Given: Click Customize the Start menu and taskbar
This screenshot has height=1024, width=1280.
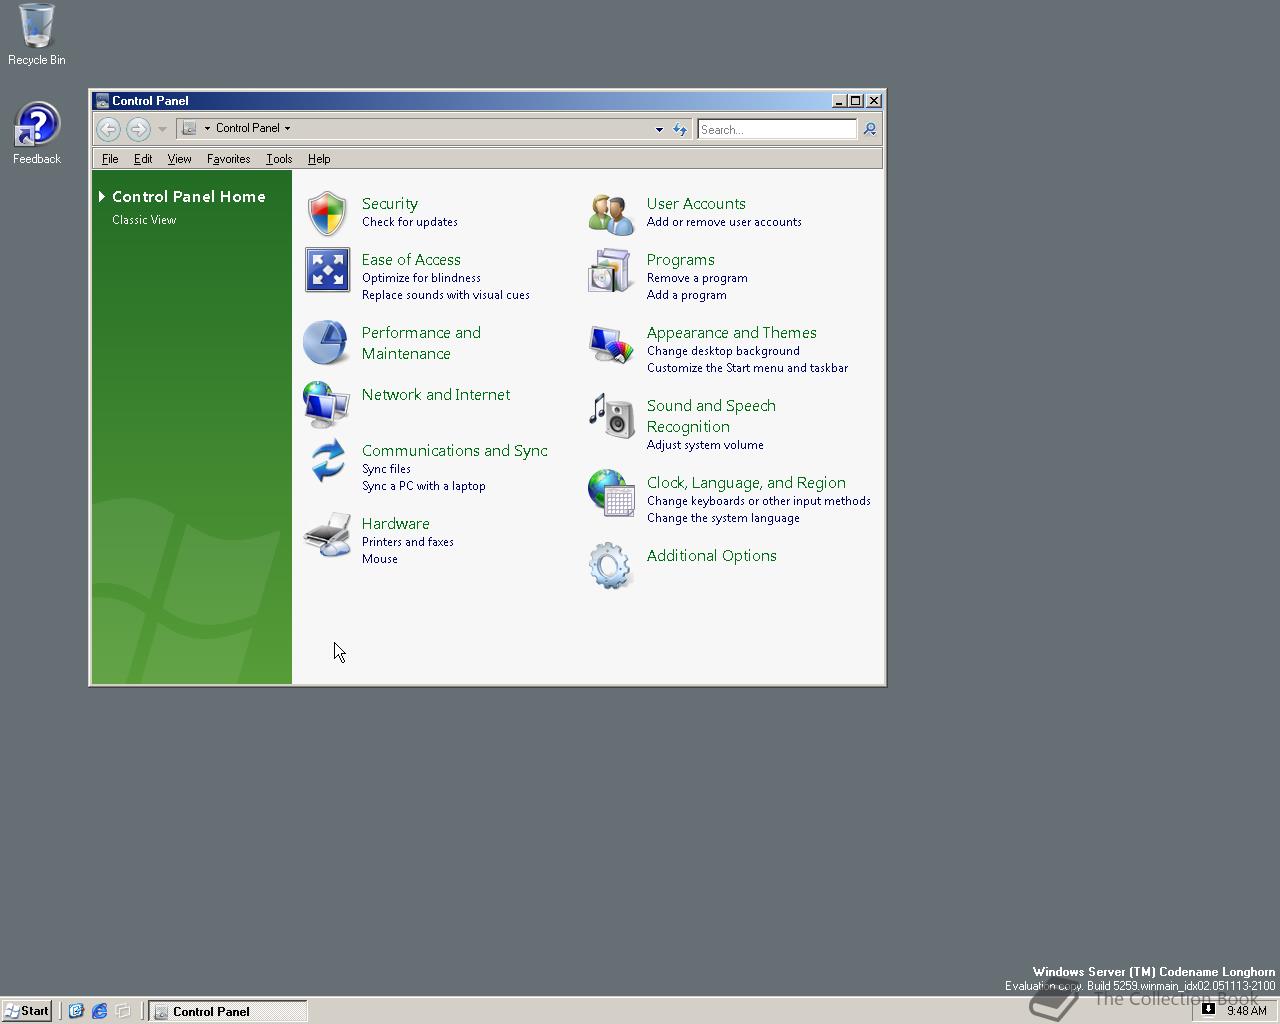Looking at the screenshot, I should point(747,368).
